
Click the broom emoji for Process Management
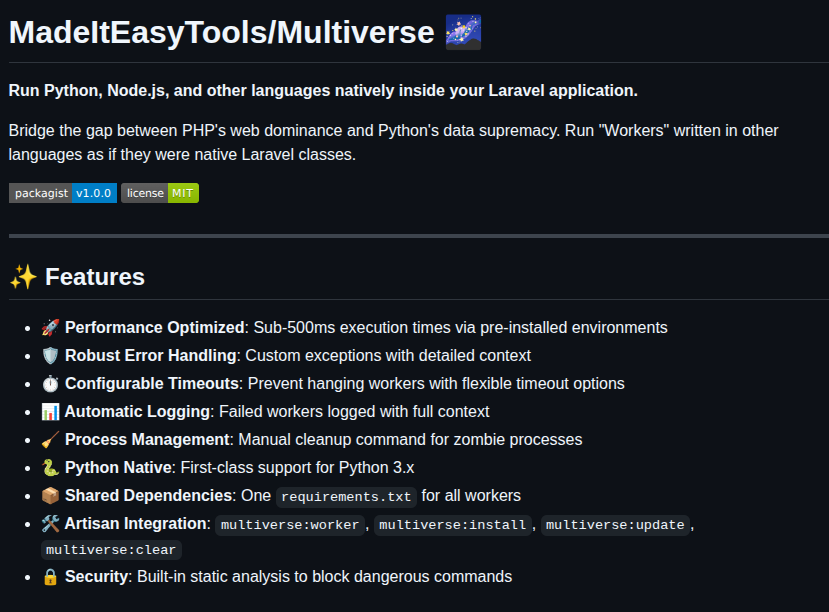point(50,440)
